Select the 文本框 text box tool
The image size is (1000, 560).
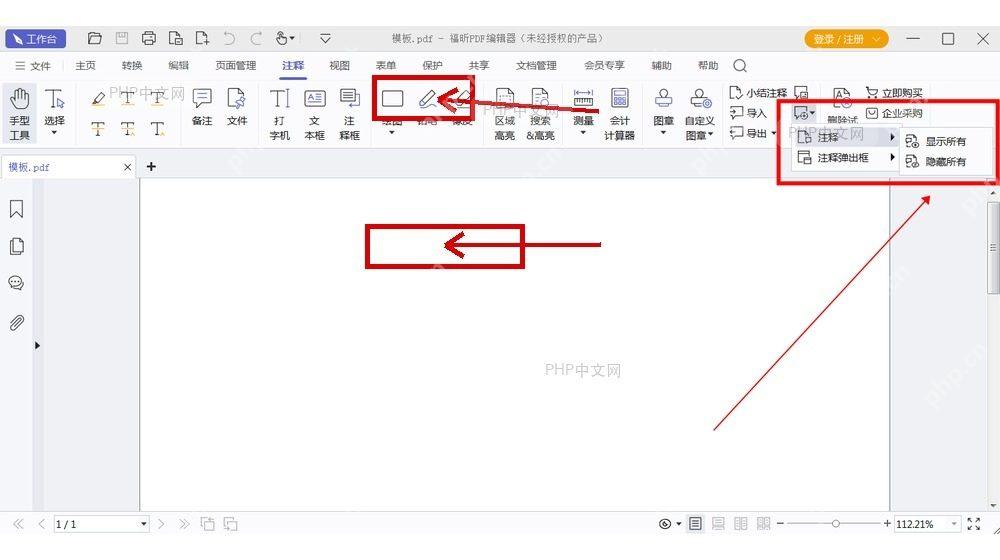(314, 114)
